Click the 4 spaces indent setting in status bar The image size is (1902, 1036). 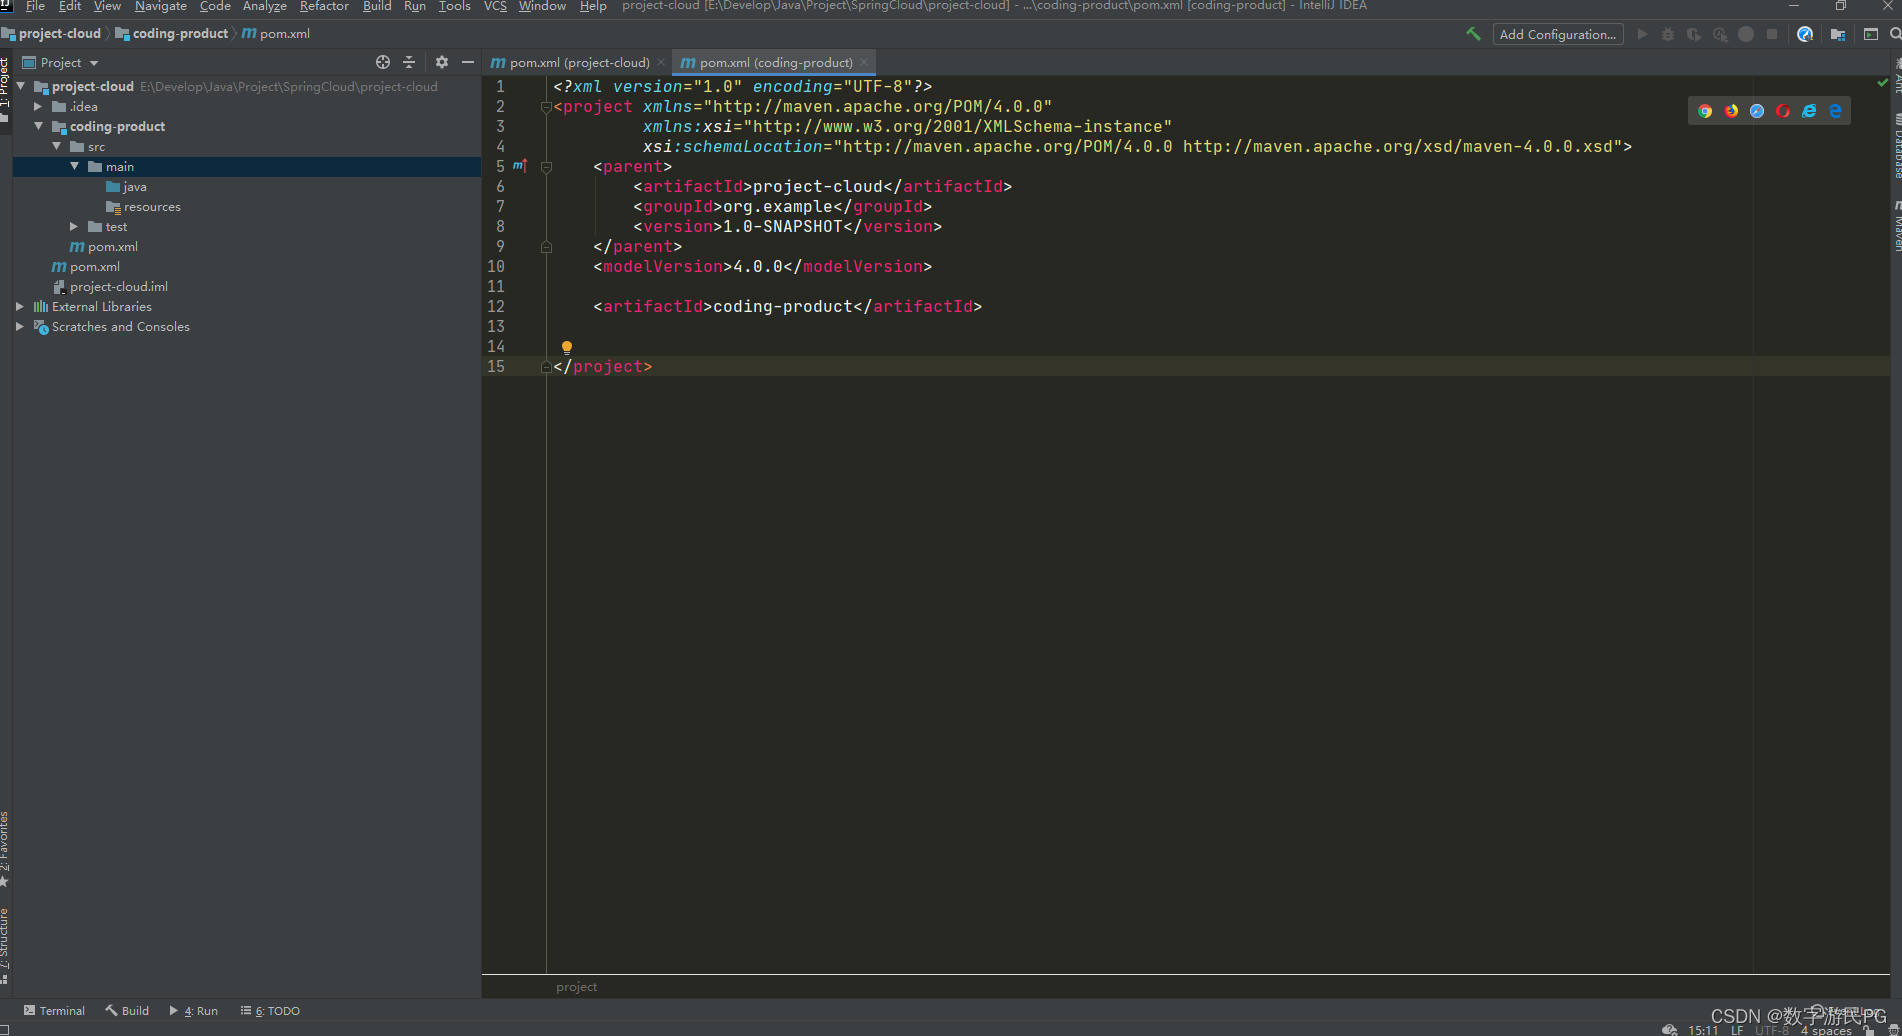click(x=1826, y=1030)
